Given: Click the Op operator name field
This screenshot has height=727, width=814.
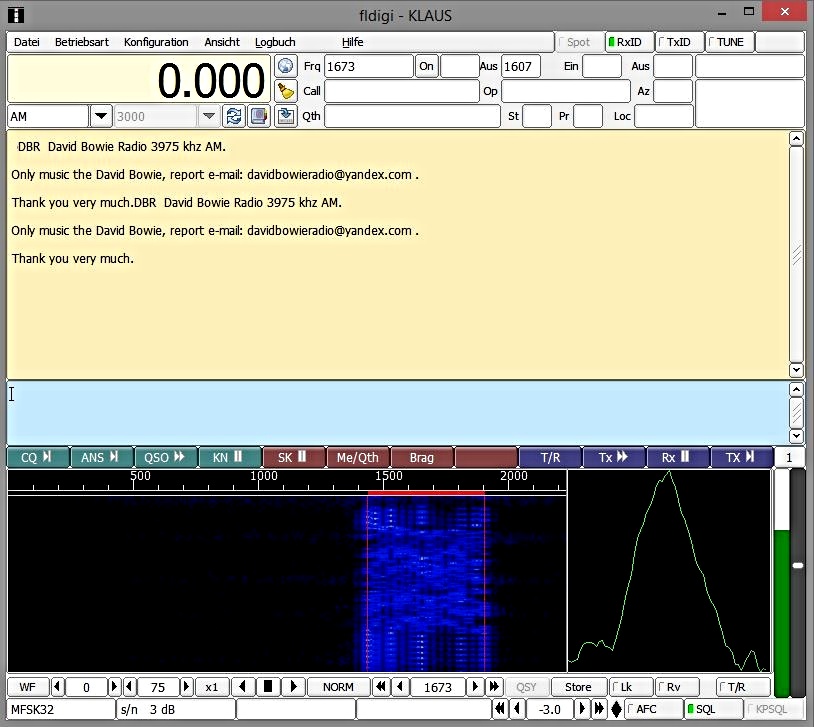Looking at the screenshot, I should 565,91.
